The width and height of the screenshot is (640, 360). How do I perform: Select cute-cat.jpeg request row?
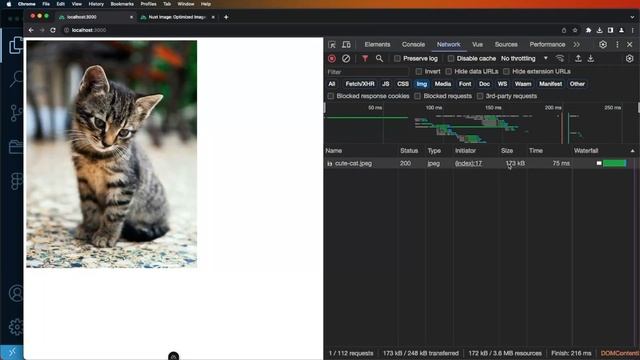(x=480, y=163)
